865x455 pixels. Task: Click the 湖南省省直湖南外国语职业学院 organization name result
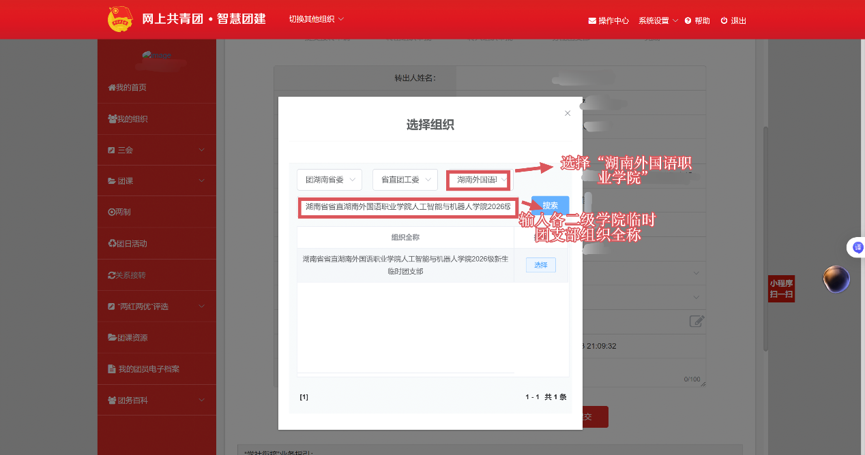point(405,265)
